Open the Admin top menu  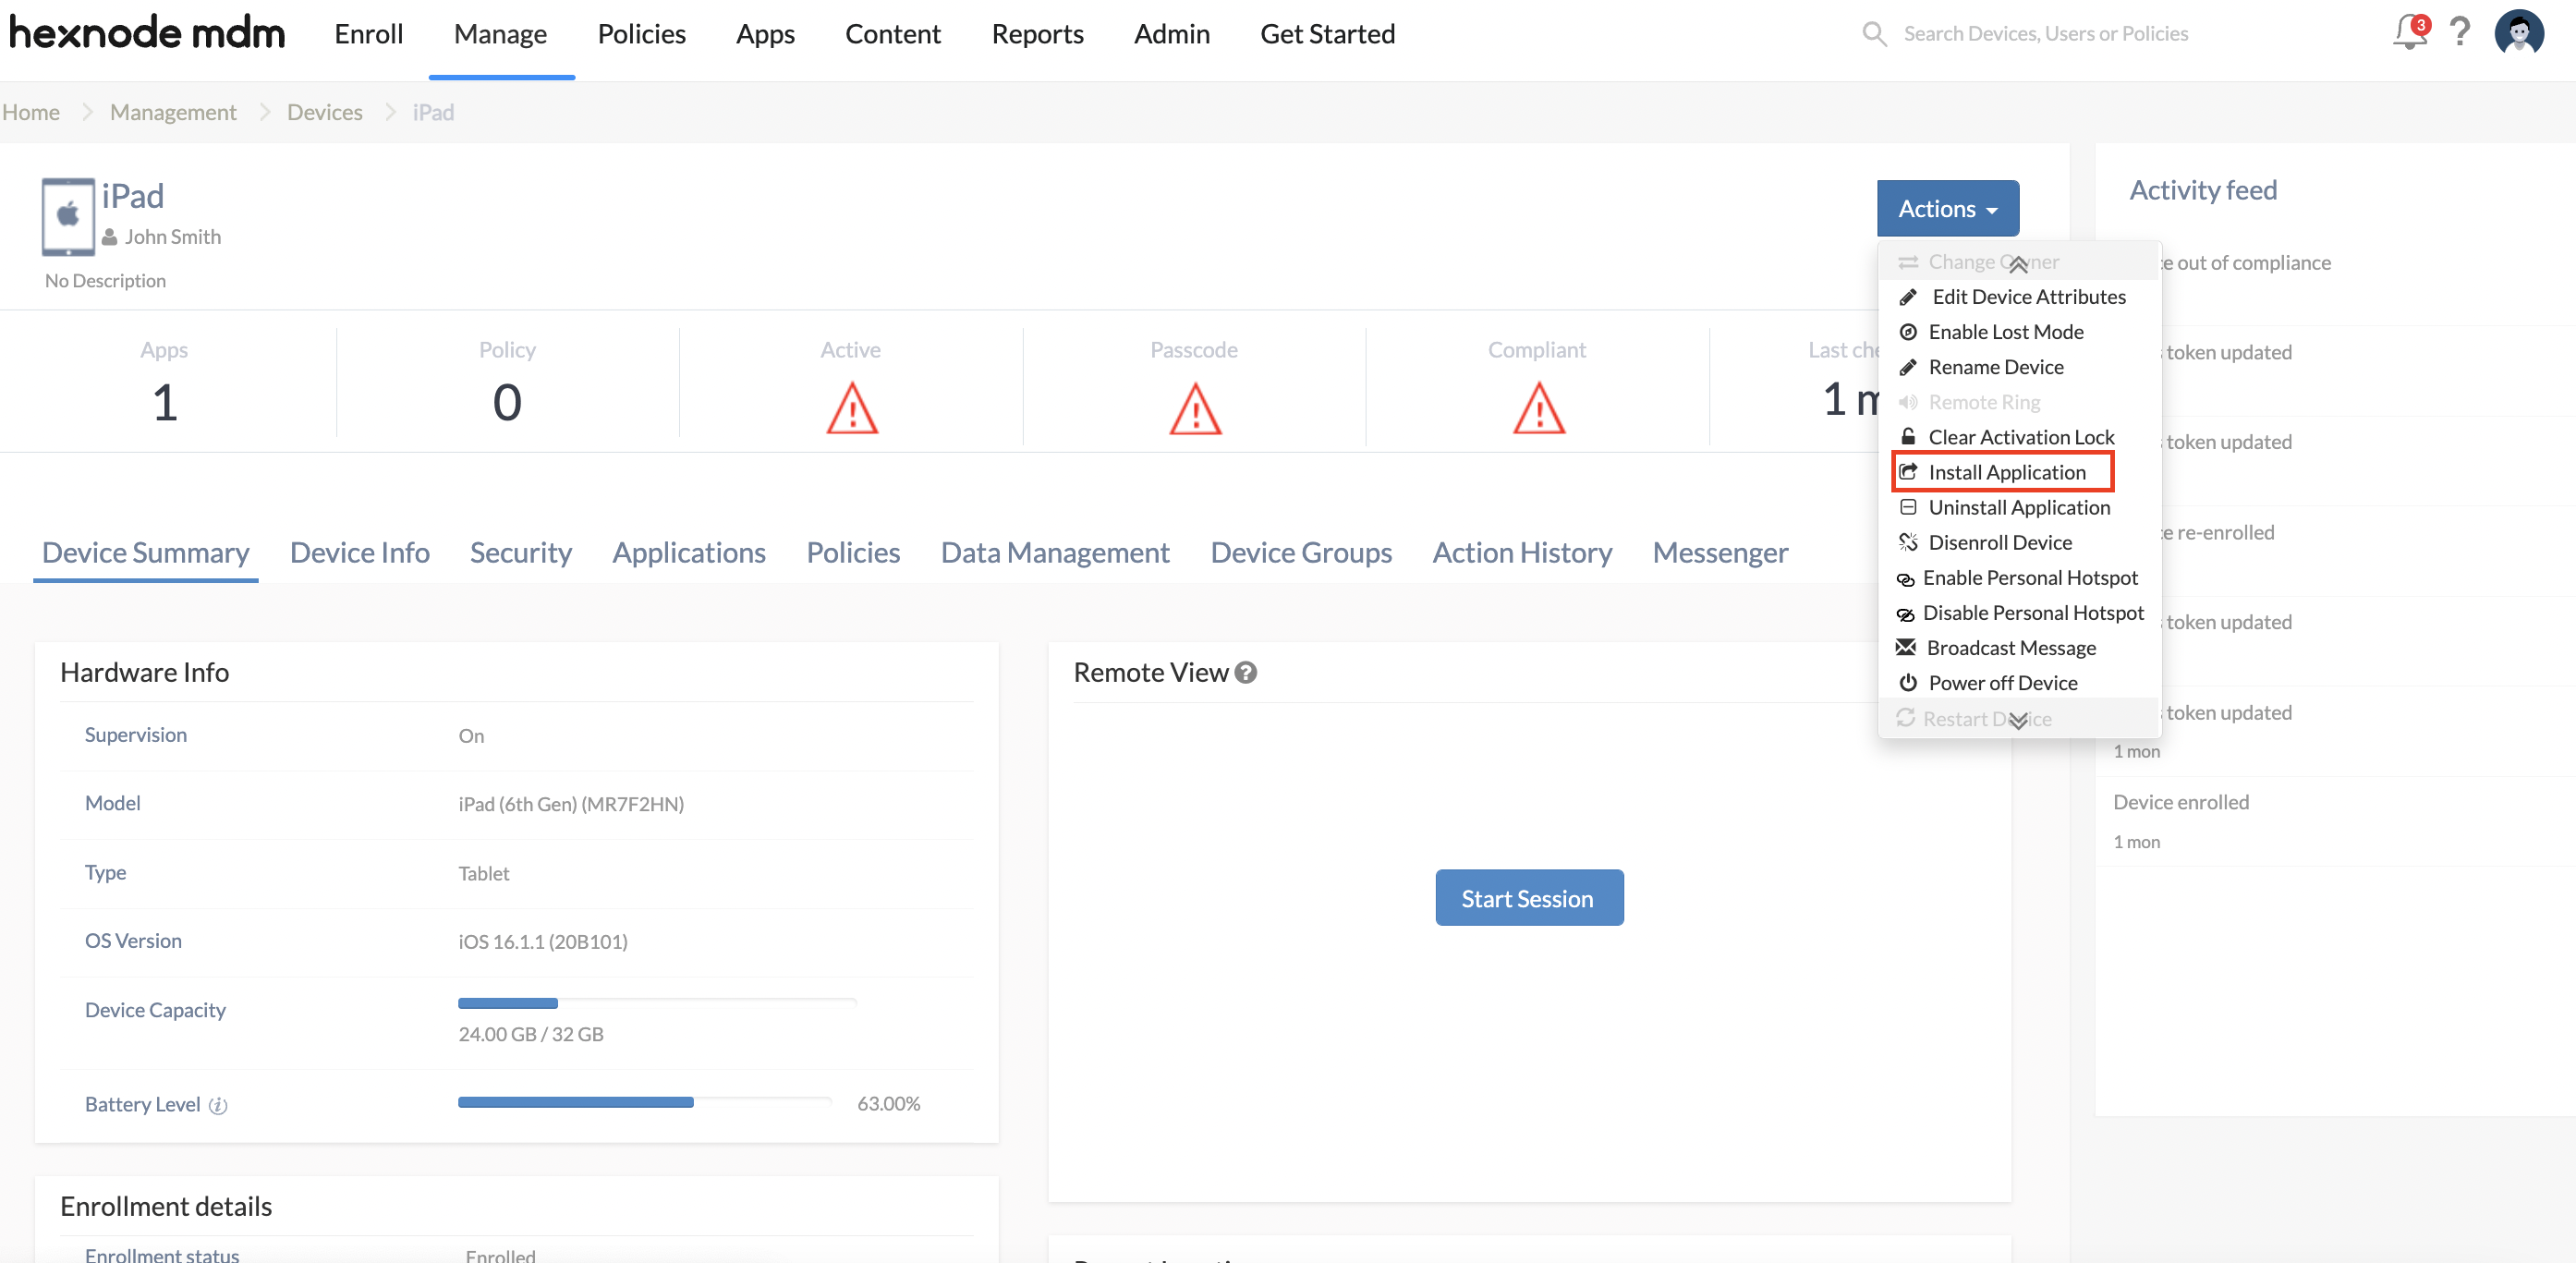click(1171, 34)
